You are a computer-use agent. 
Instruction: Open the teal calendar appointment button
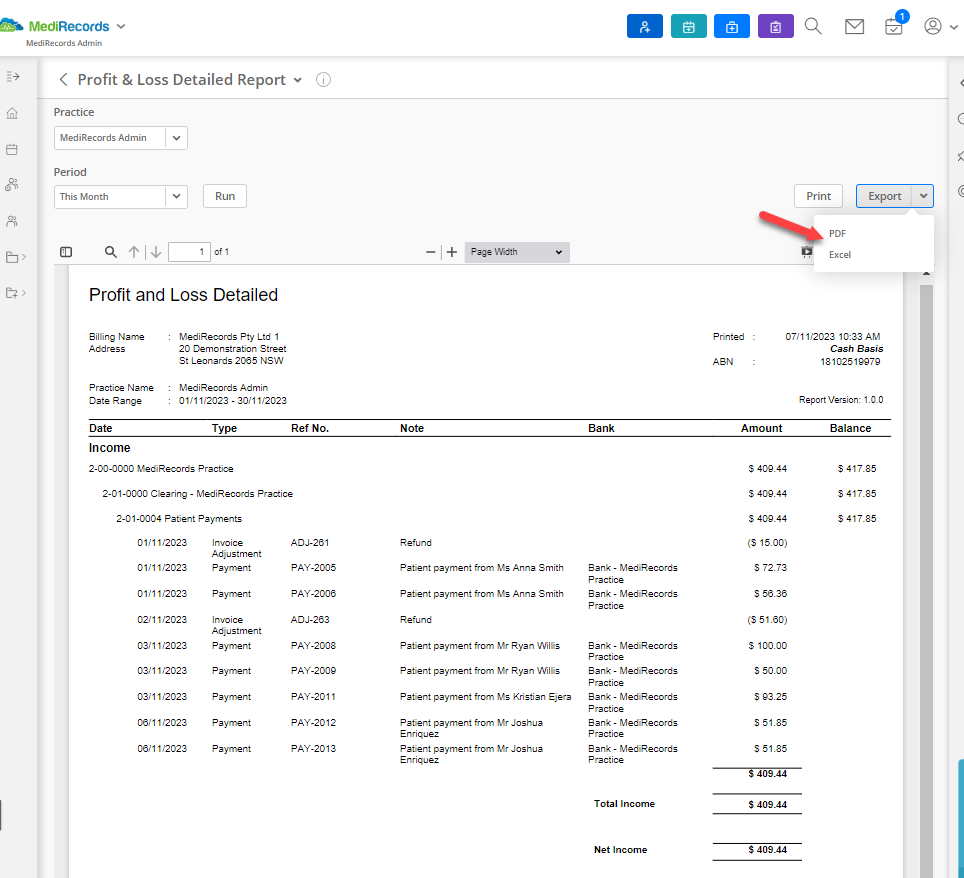(689, 26)
